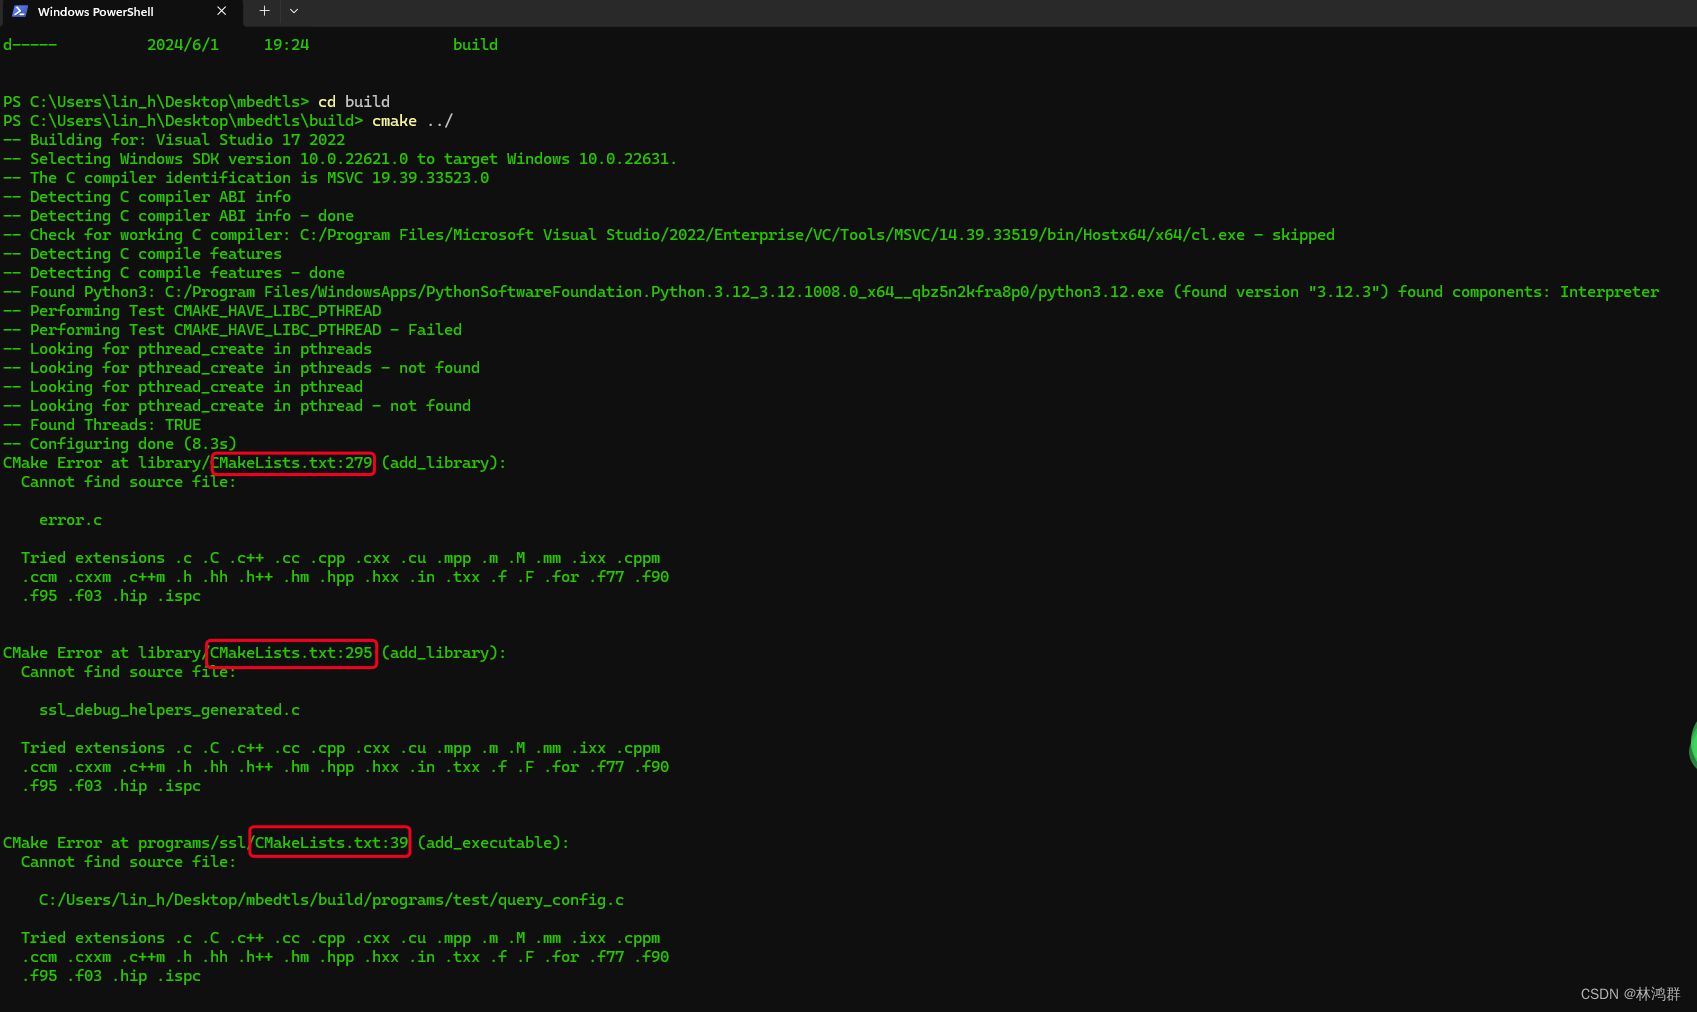The height and width of the screenshot is (1012, 1697).
Task: Click the 'cmake ../' command text
Action: (412, 120)
